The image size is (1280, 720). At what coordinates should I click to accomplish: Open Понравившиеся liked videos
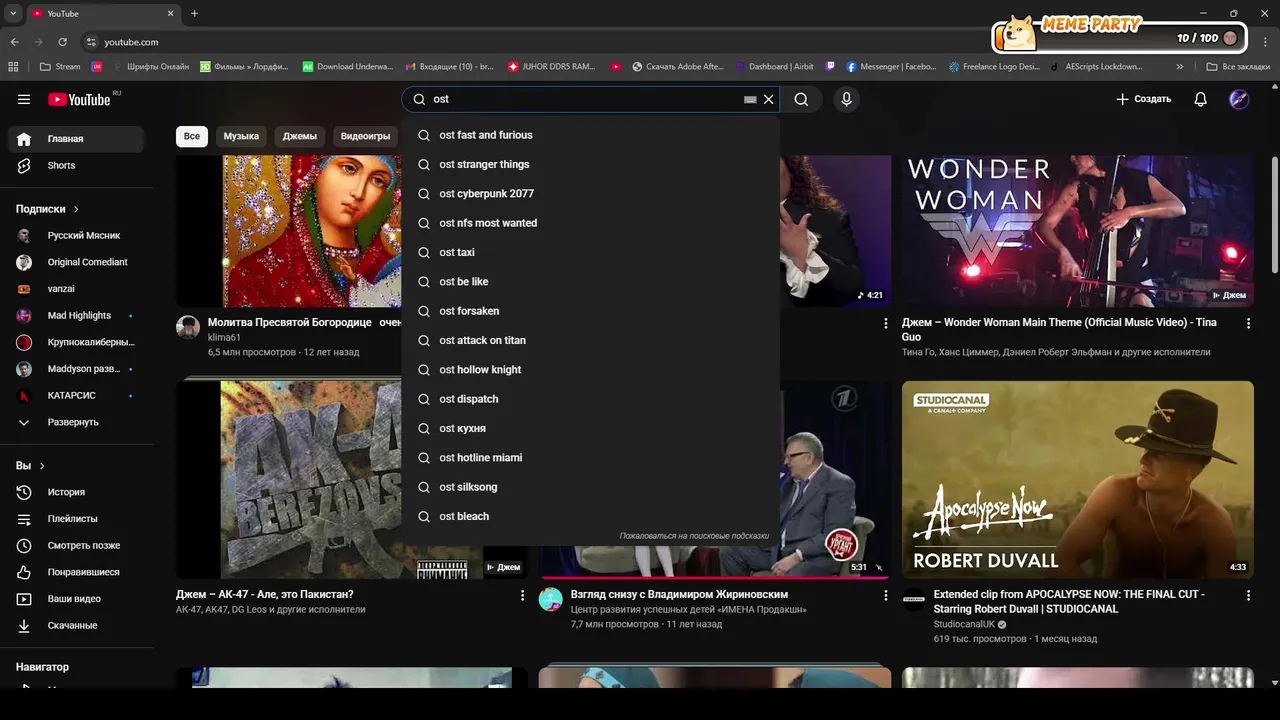(76, 572)
